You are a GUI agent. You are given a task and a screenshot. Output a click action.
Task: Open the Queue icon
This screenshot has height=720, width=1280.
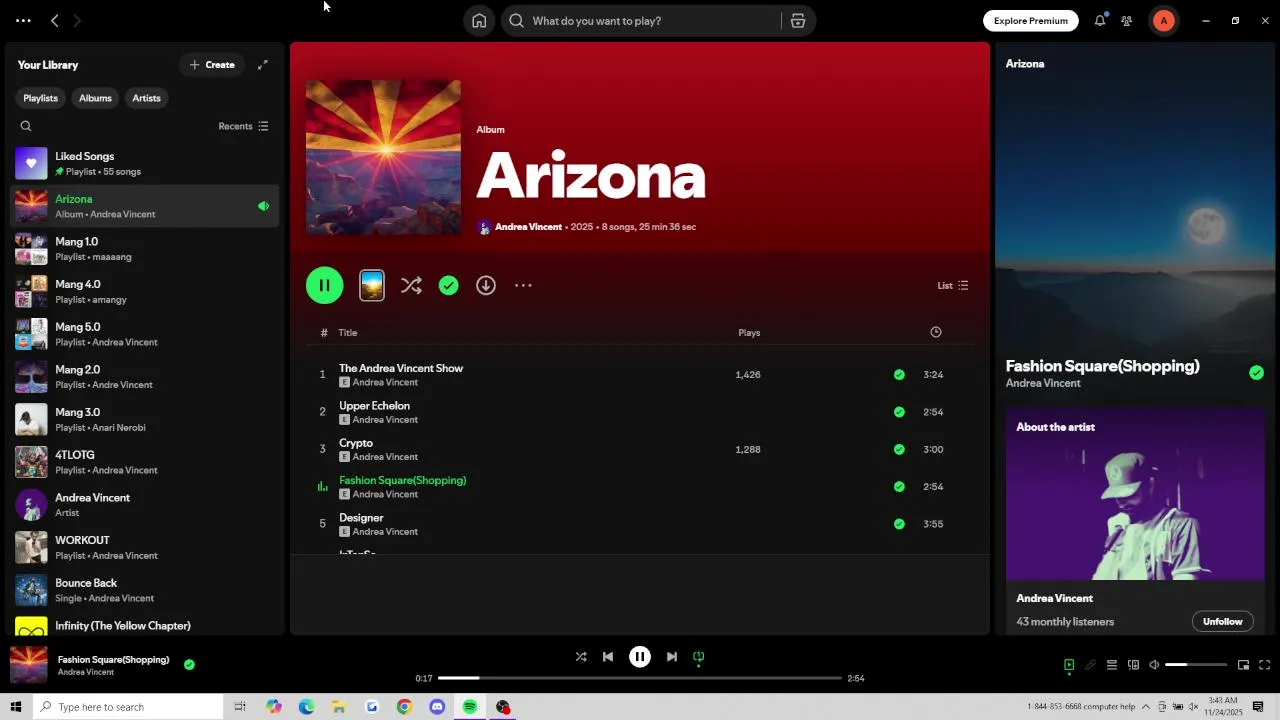(1111, 665)
